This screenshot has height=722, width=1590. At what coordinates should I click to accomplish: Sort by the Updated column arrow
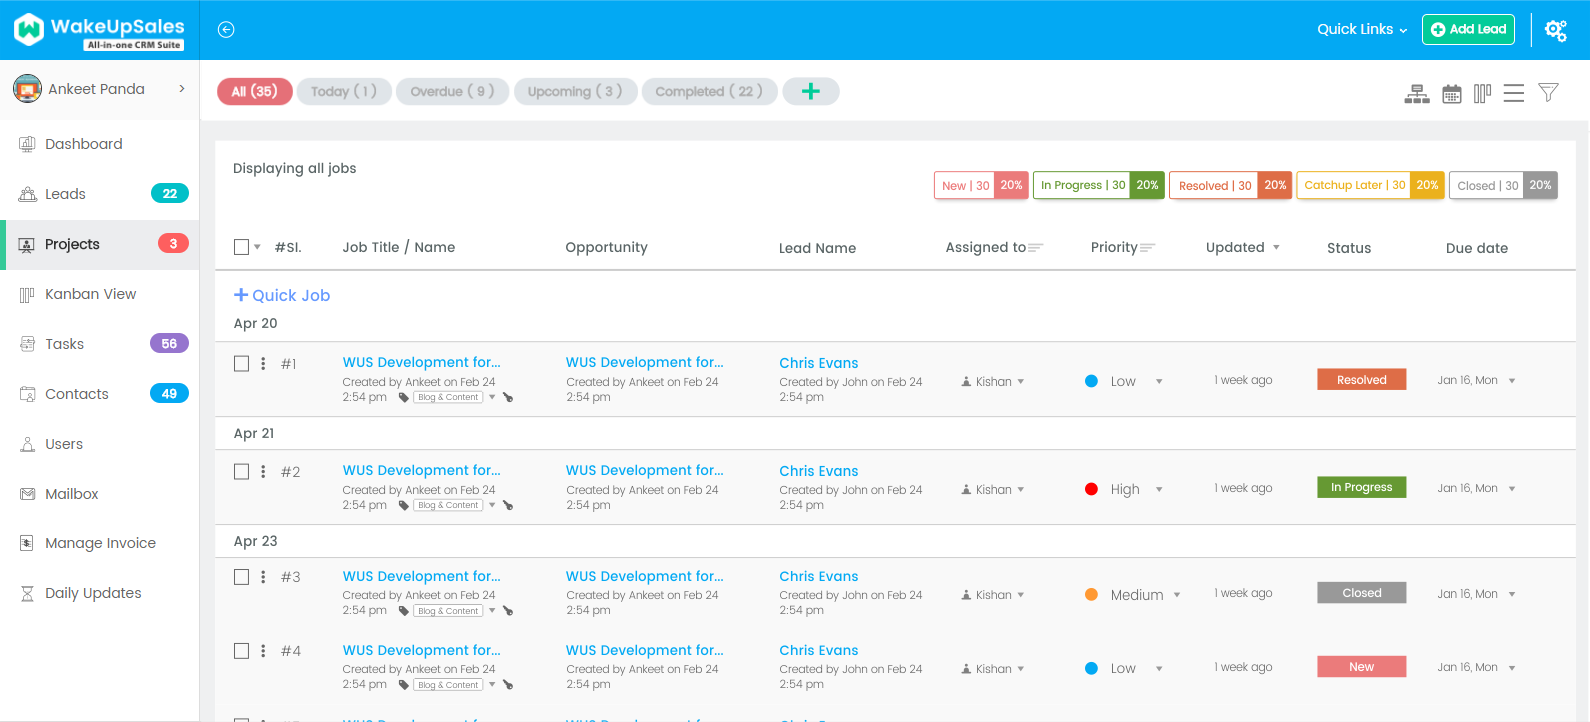coord(1276,248)
